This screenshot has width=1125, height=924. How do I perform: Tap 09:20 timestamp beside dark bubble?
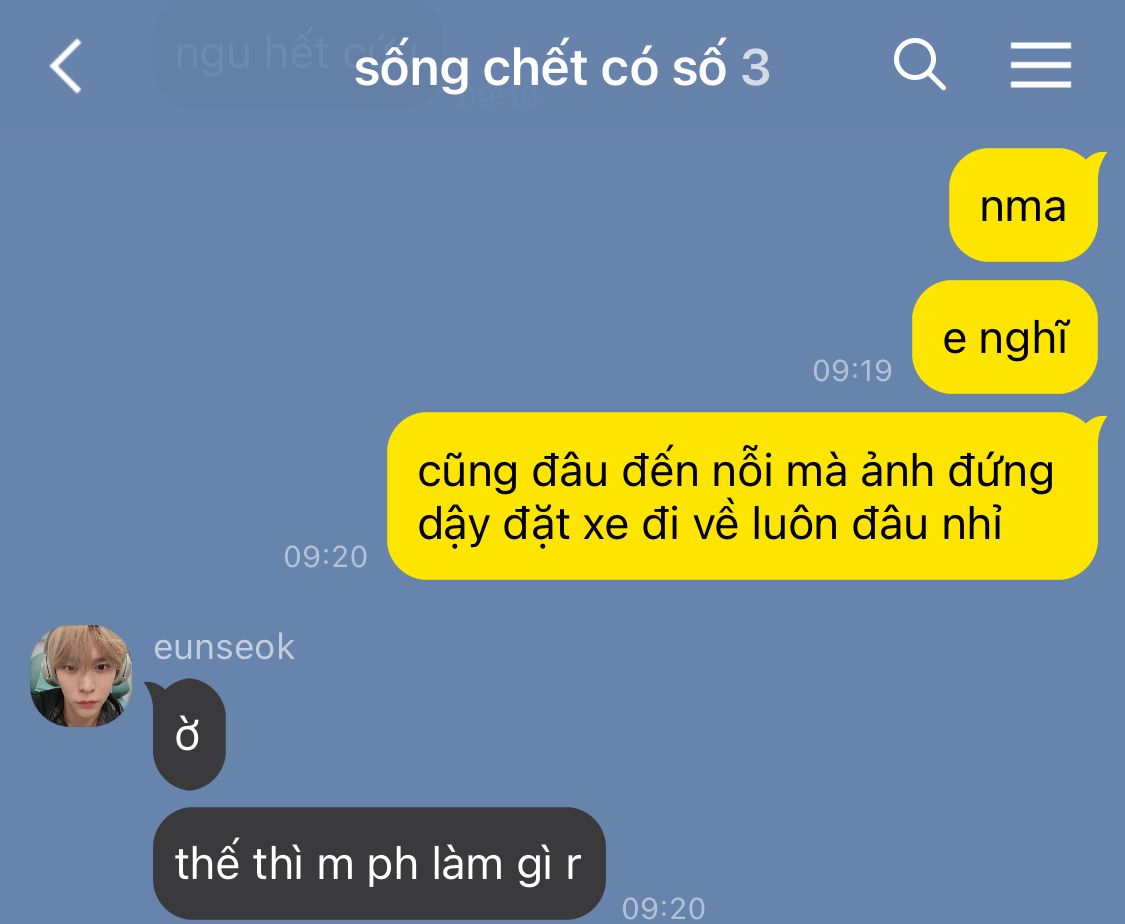point(664,908)
